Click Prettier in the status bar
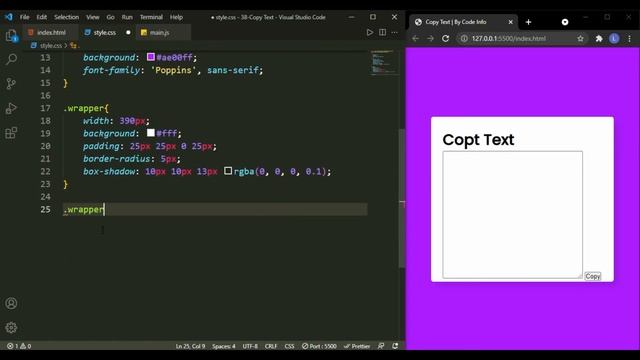640x360 pixels. [357, 346]
